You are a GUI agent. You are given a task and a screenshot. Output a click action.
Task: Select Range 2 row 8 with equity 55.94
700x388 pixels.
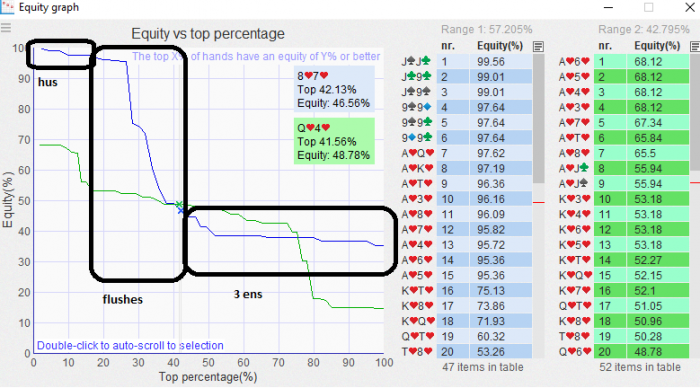tap(623, 168)
